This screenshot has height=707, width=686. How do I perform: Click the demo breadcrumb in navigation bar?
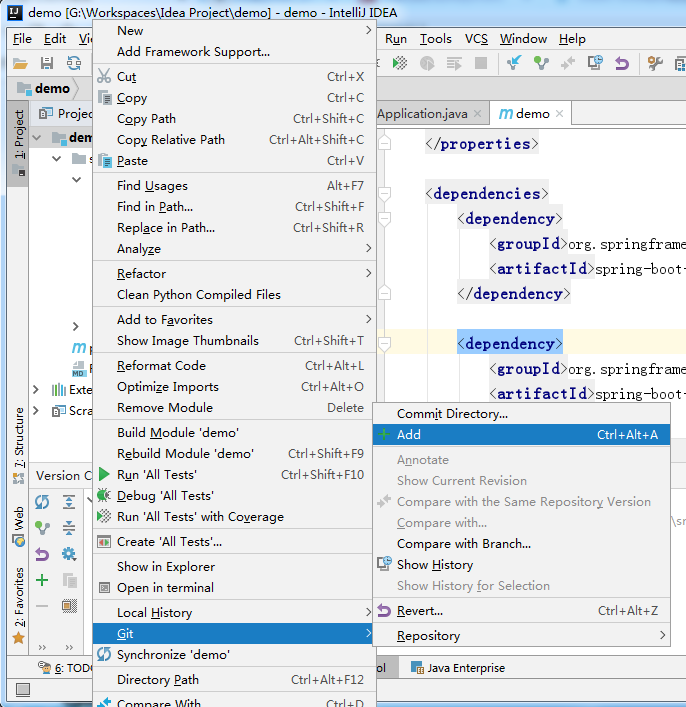coord(44,88)
